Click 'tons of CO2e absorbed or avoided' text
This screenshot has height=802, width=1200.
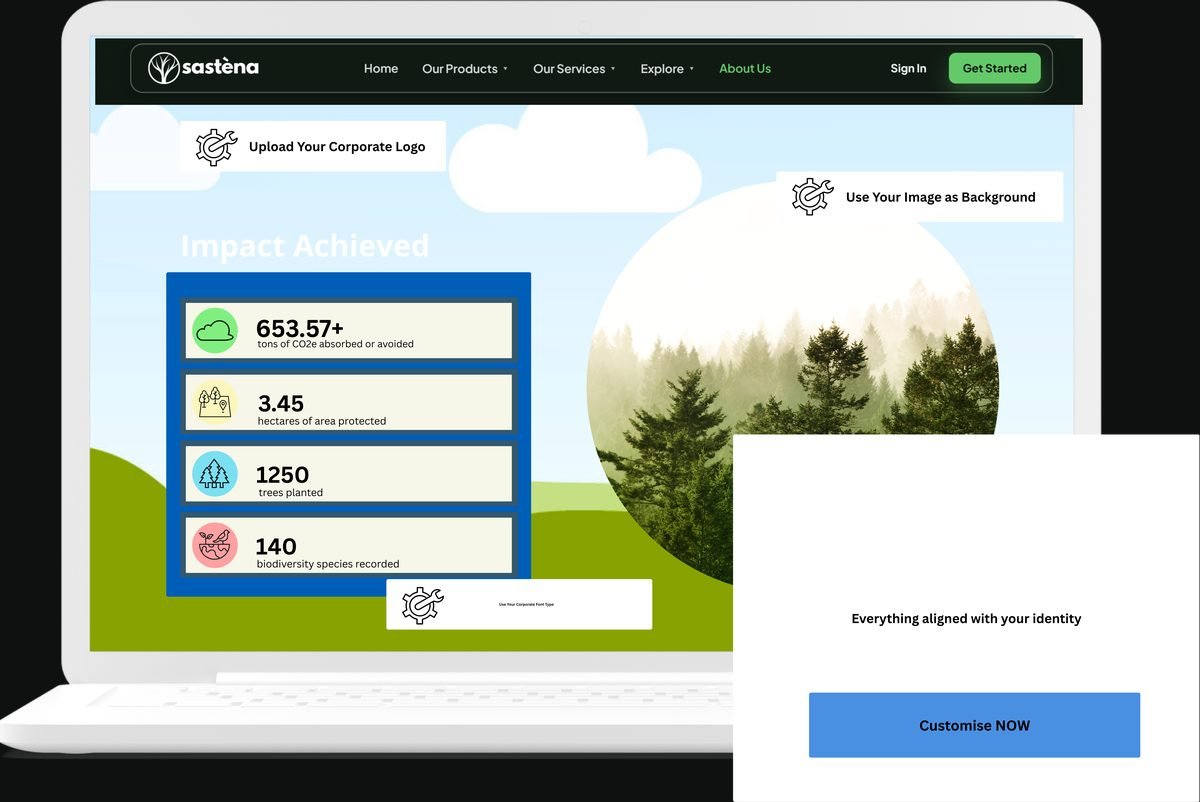pyautogui.click(x=336, y=344)
